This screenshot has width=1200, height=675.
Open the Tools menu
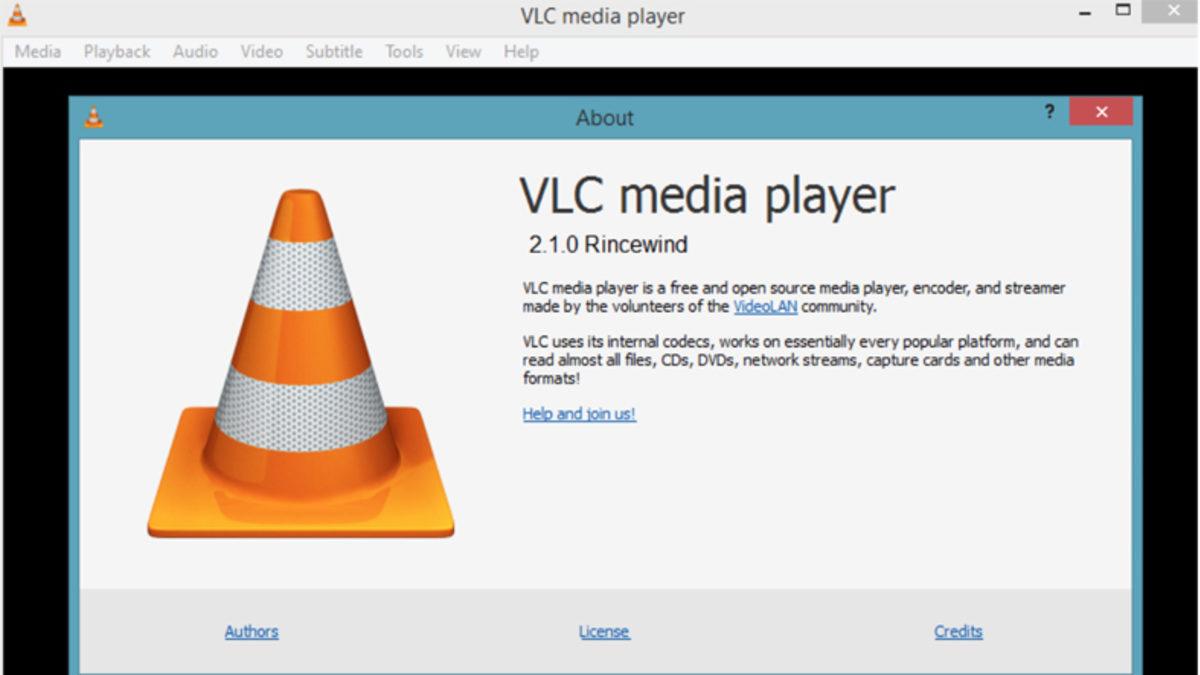(403, 51)
